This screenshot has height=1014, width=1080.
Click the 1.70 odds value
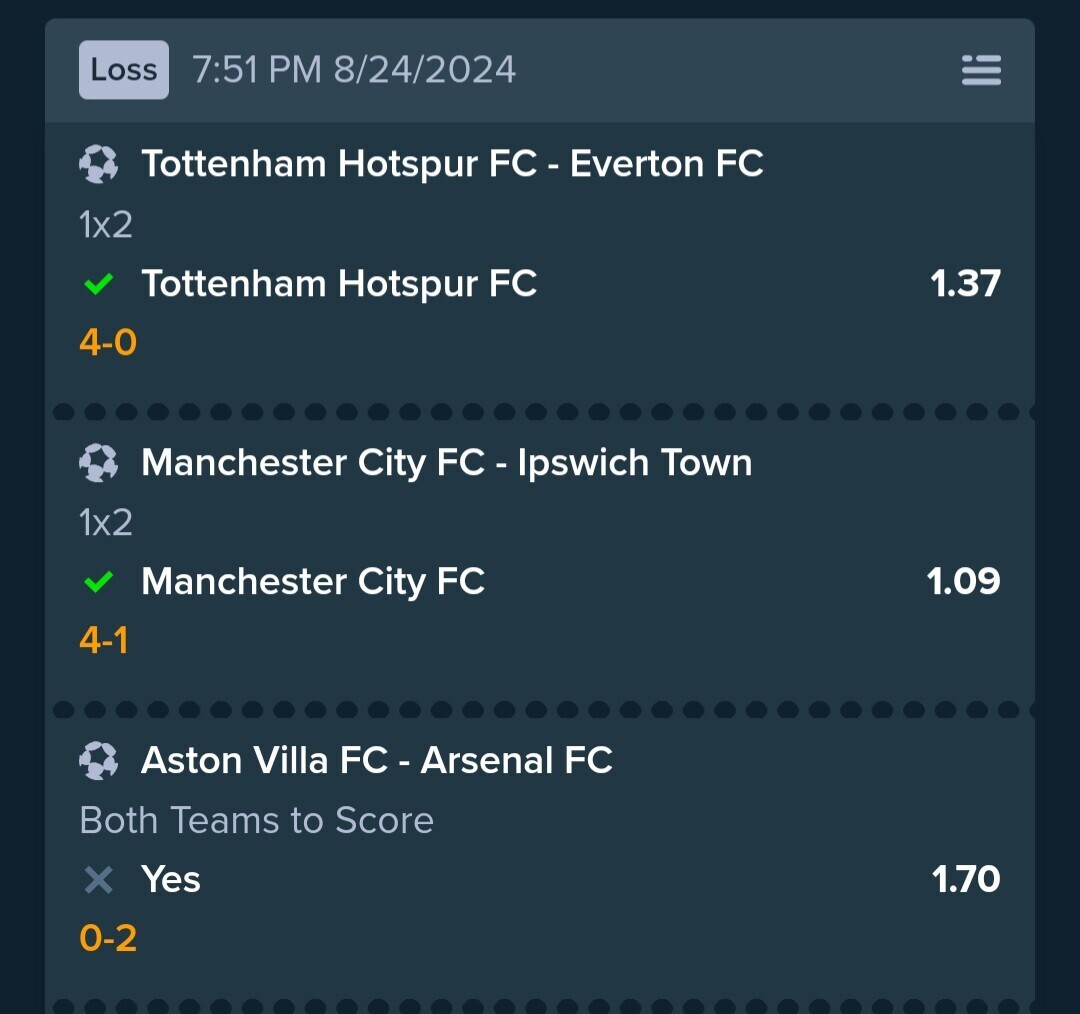click(x=966, y=879)
